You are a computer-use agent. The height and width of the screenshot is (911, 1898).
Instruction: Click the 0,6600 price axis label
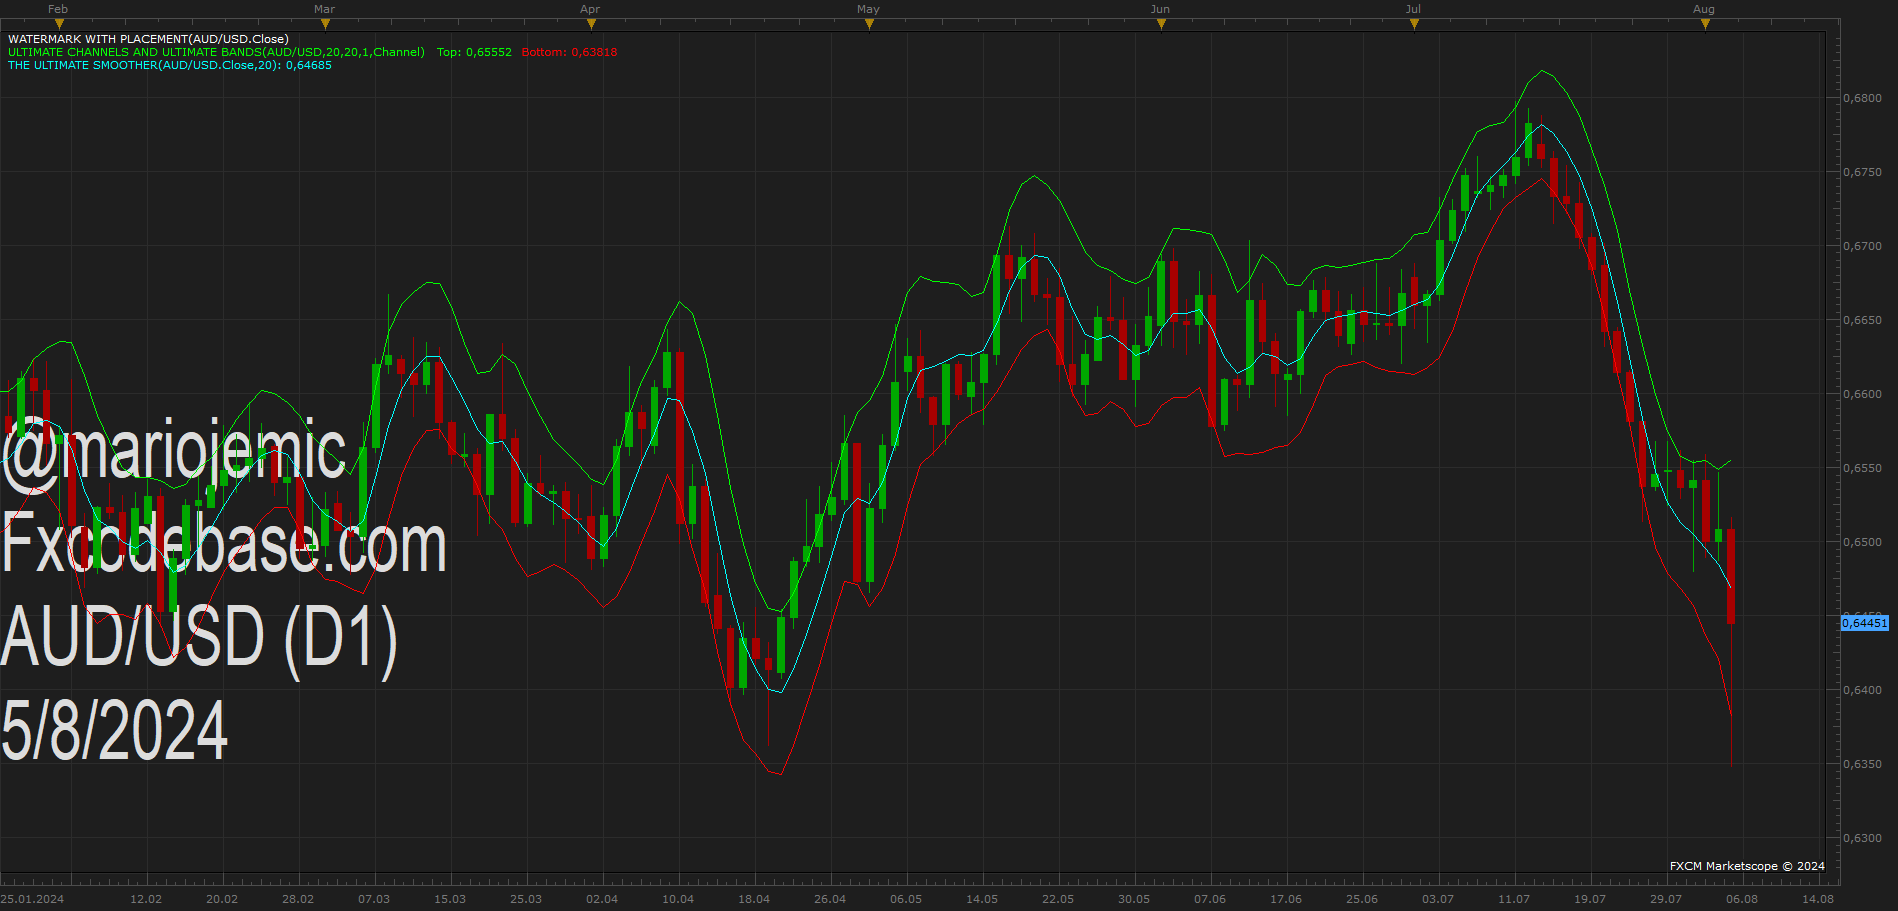(1863, 394)
